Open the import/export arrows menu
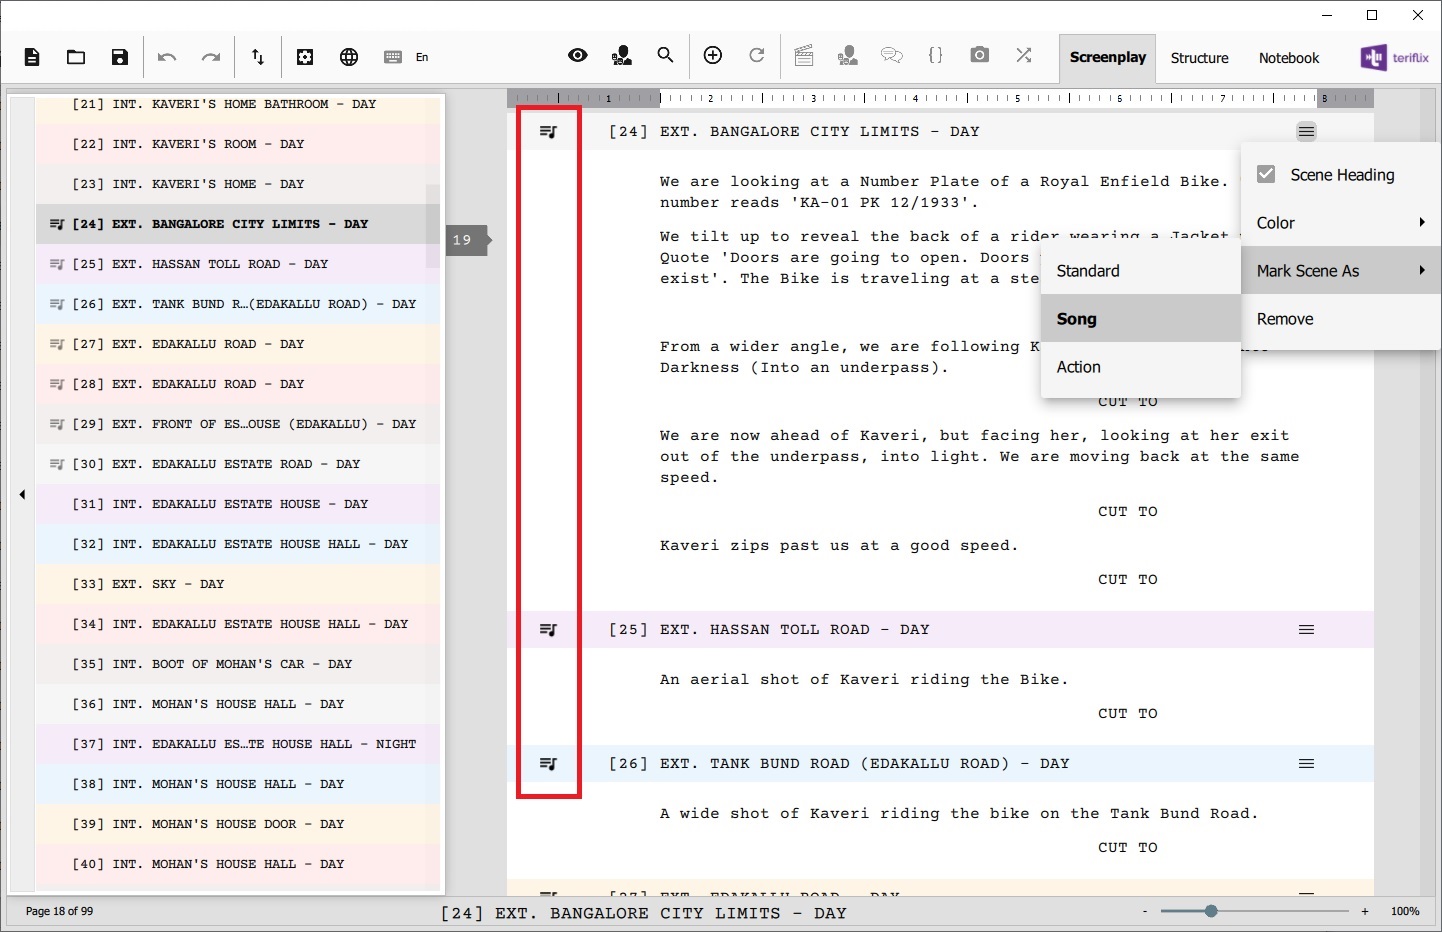Image resolution: width=1442 pixels, height=932 pixels. click(x=258, y=57)
